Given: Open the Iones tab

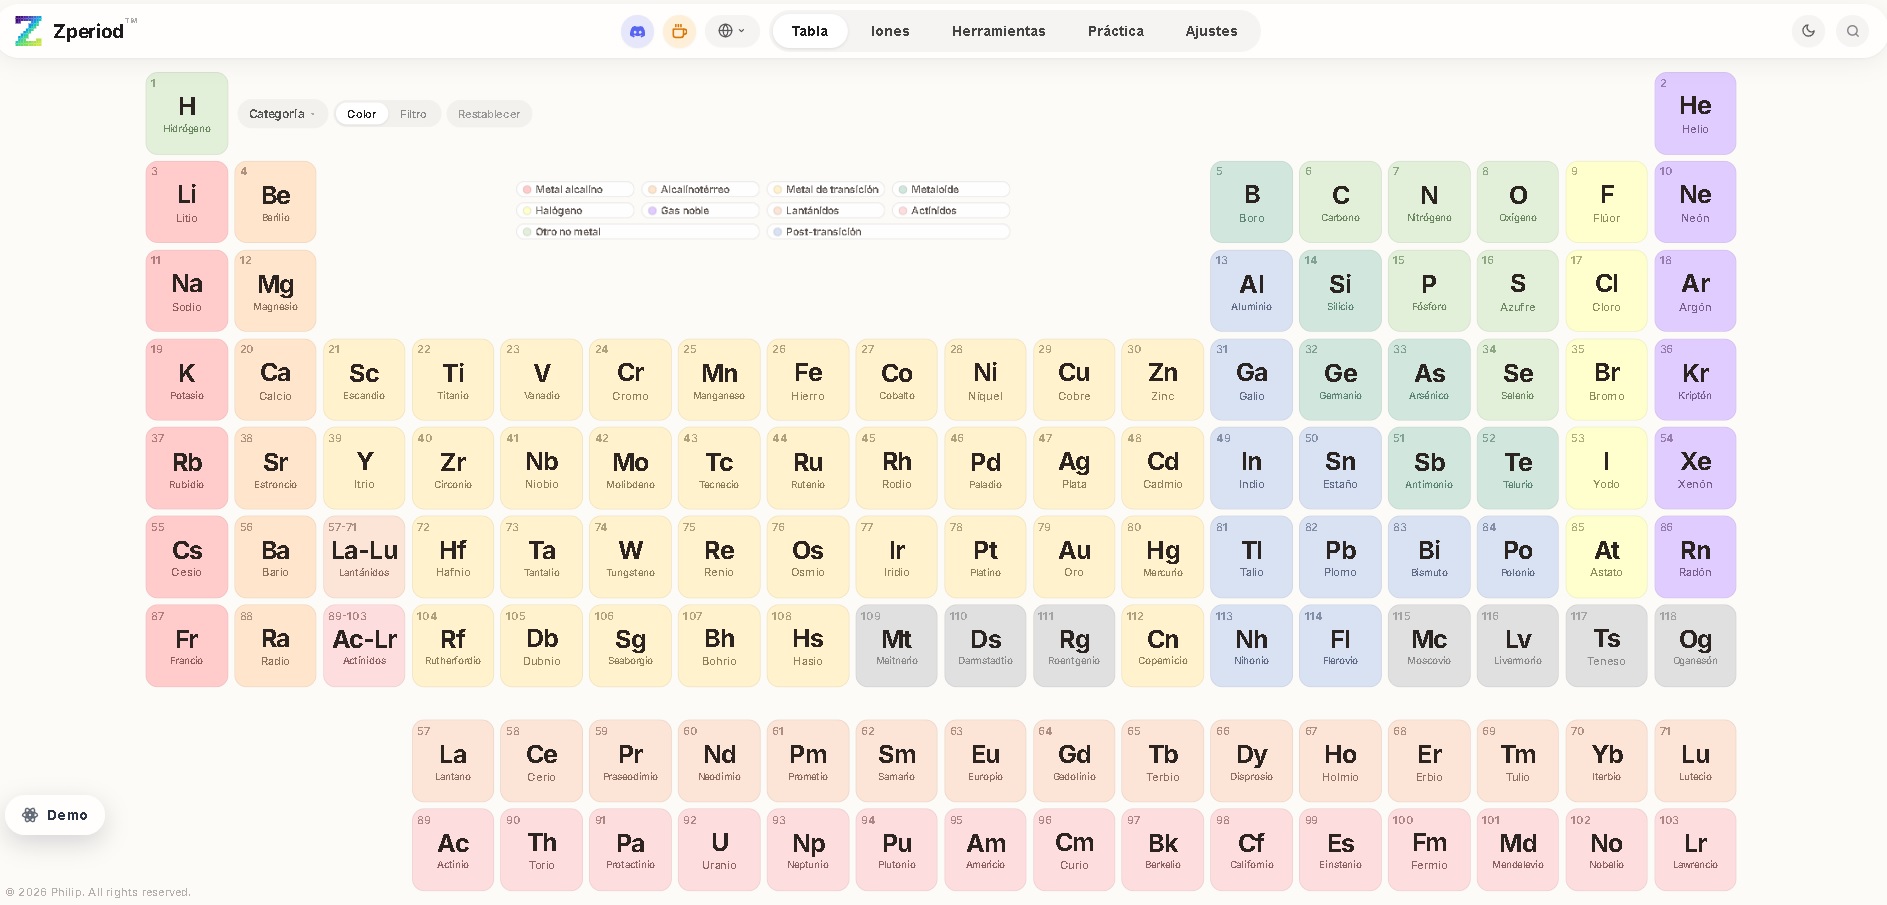Looking at the screenshot, I should coord(890,31).
